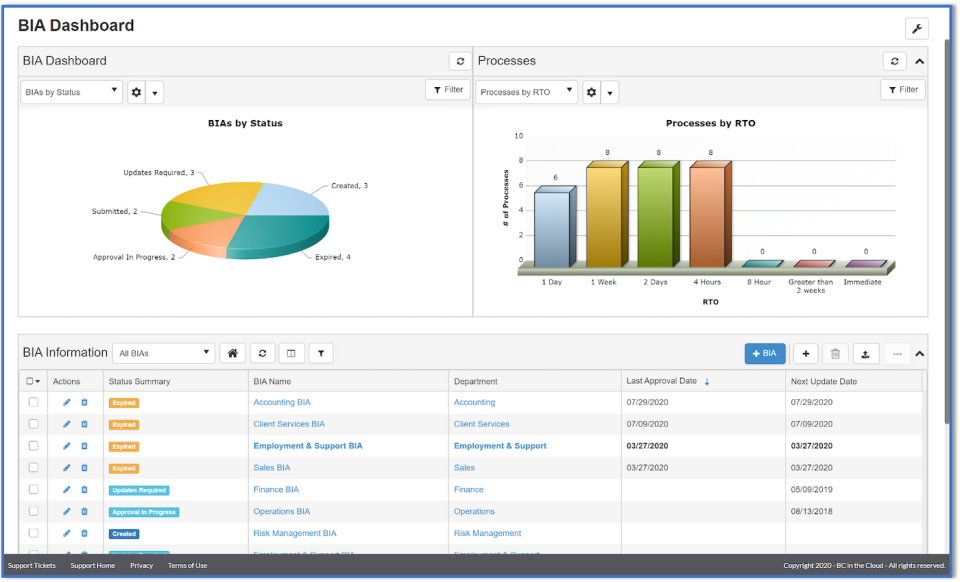Open Terms of Use in the footer
The width and height of the screenshot is (960, 582).
pyautogui.click(x=187, y=565)
